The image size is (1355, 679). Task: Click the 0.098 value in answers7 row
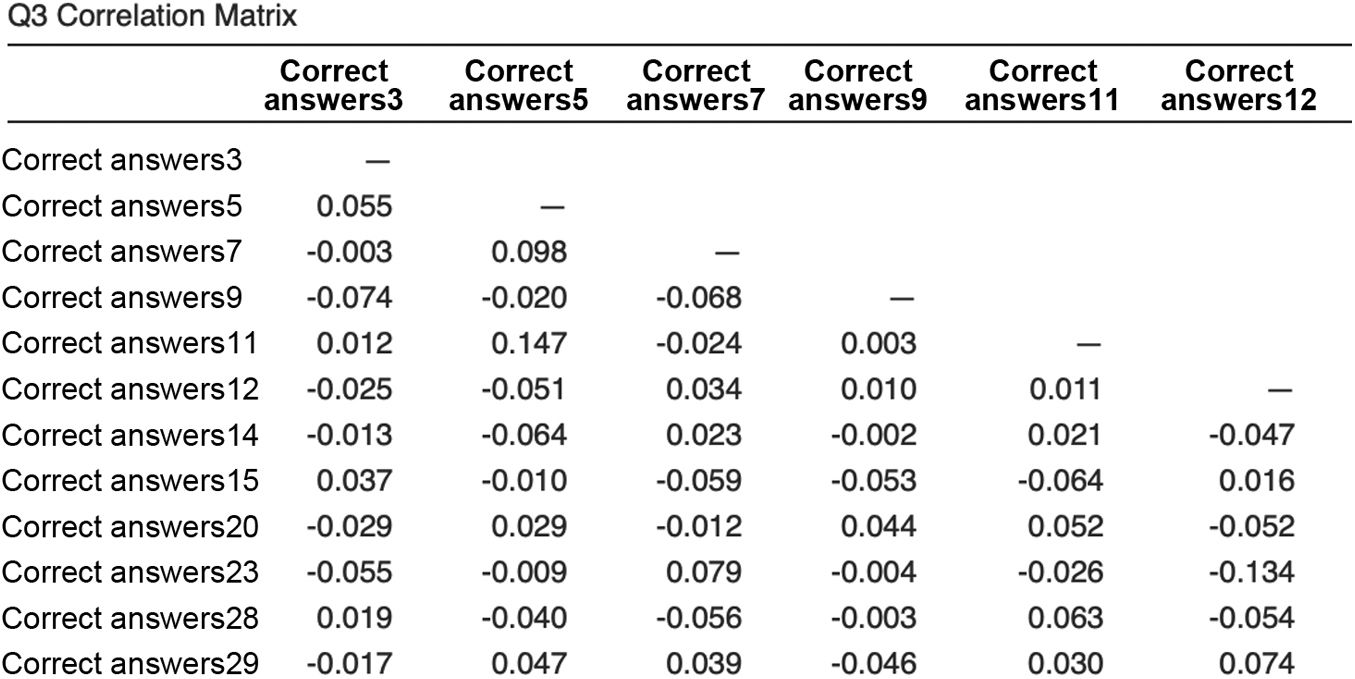point(529,252)
